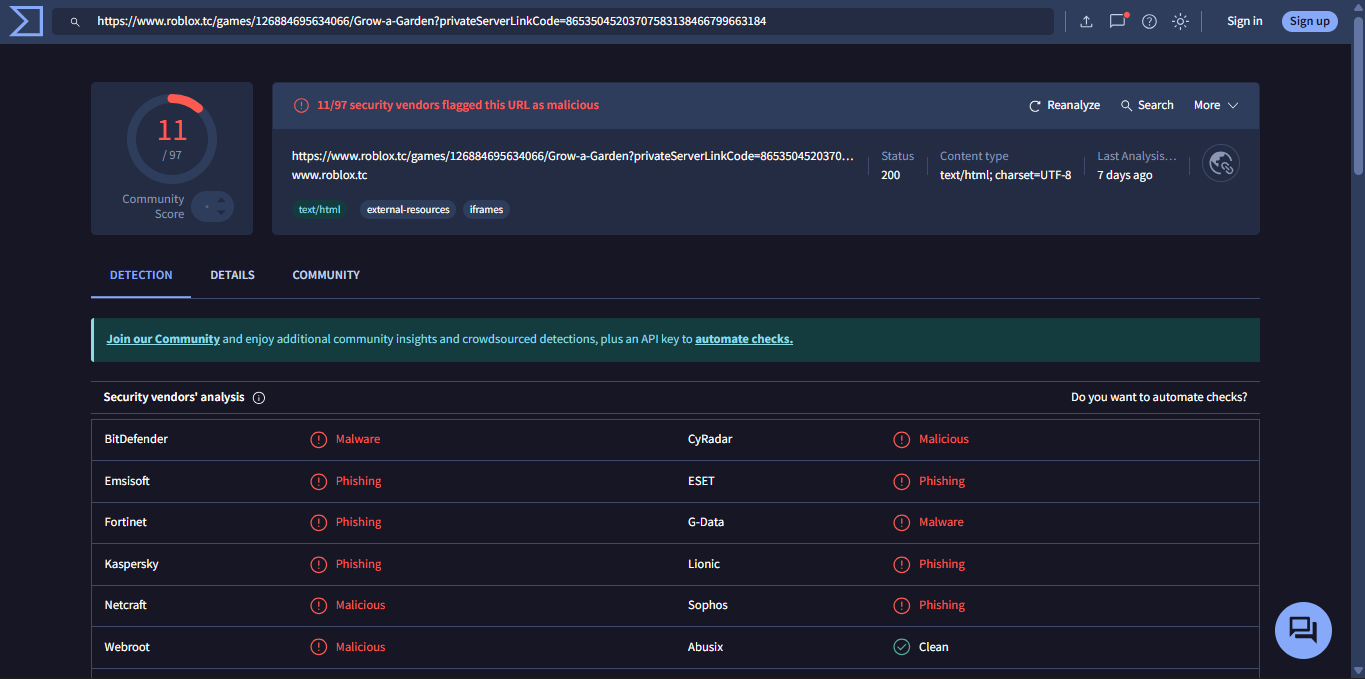The image size is (1365, 679).
Task: Switch to the DETAILS tab
Action: coord(232,274)
